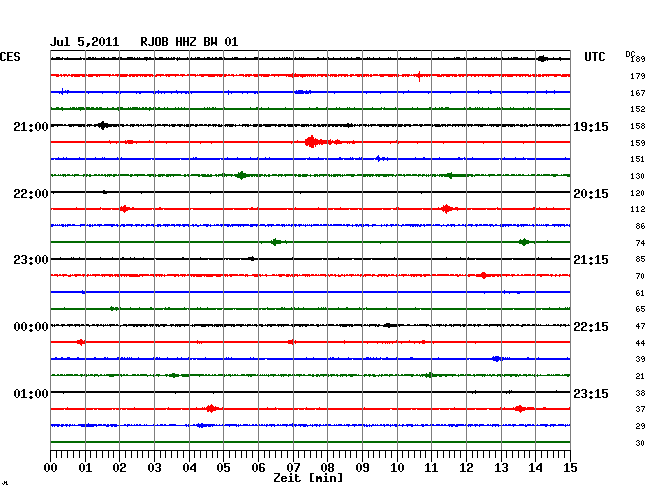Select the DC value "65"

640,309
